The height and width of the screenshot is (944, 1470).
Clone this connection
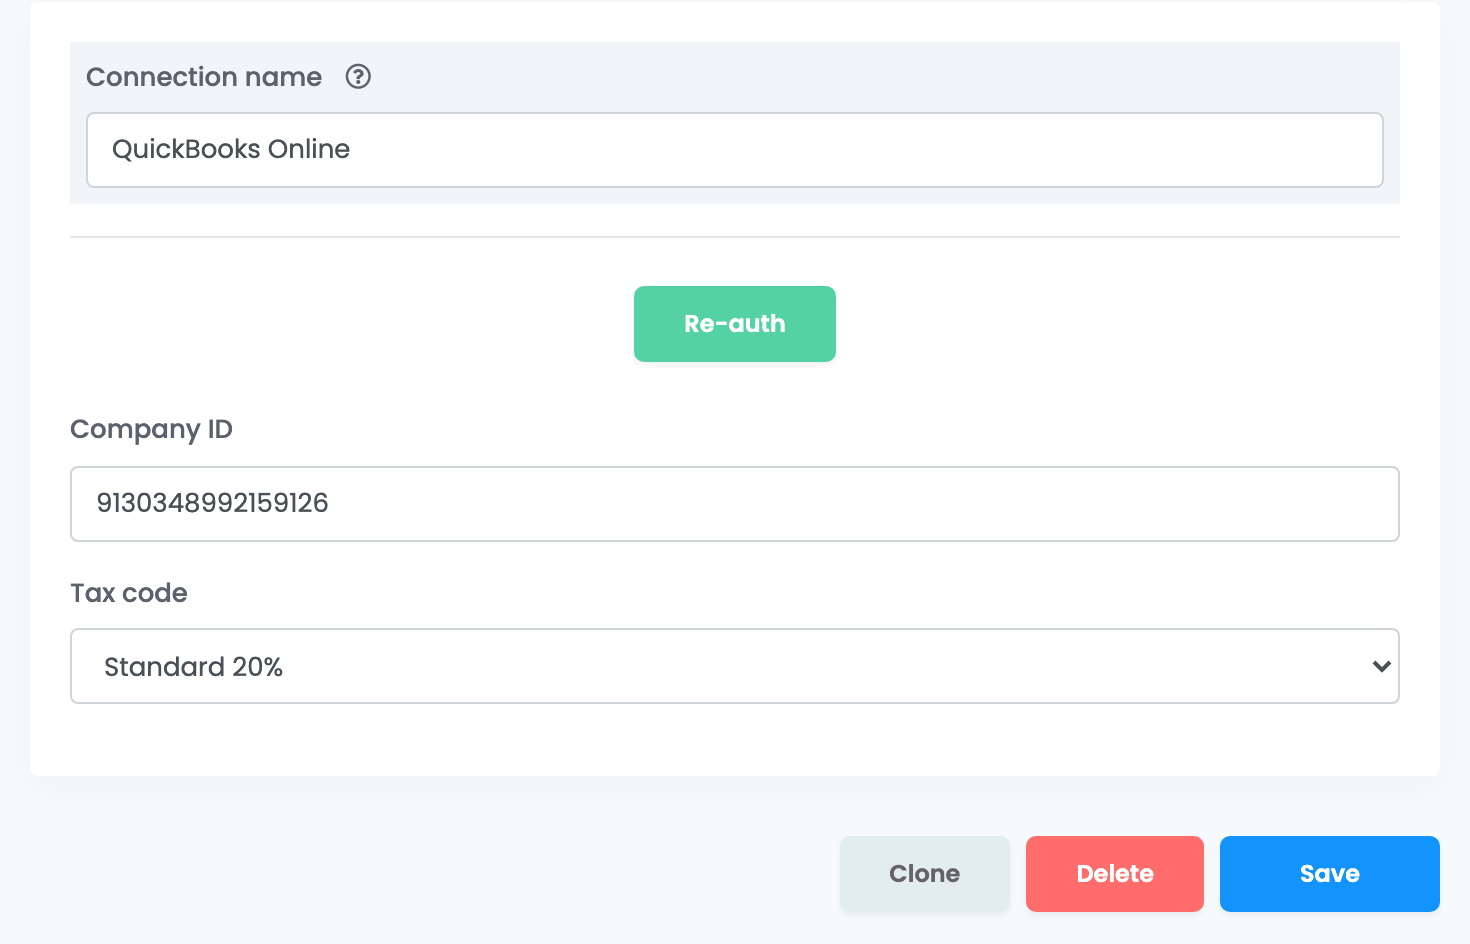click(x=925, y=874)
